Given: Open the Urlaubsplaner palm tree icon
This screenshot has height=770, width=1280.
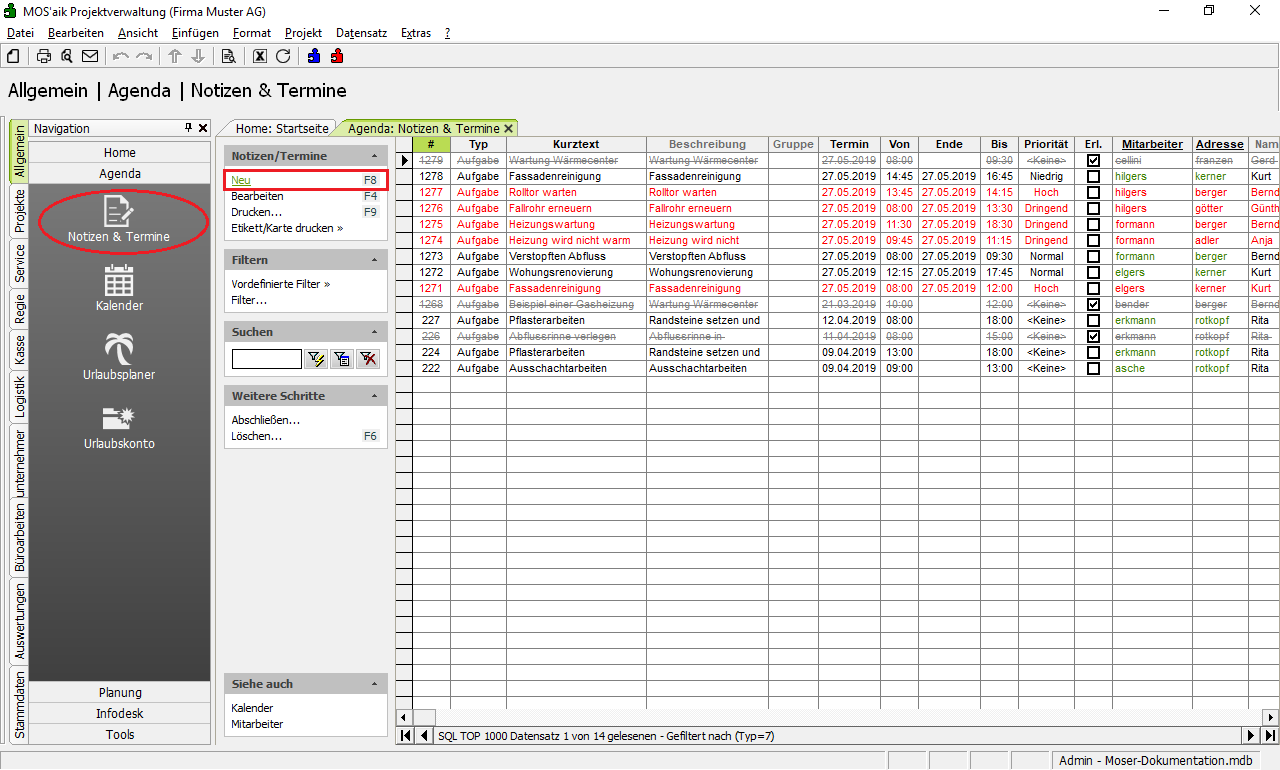Looking at the screenshot, I should click(x=119, y=353).
